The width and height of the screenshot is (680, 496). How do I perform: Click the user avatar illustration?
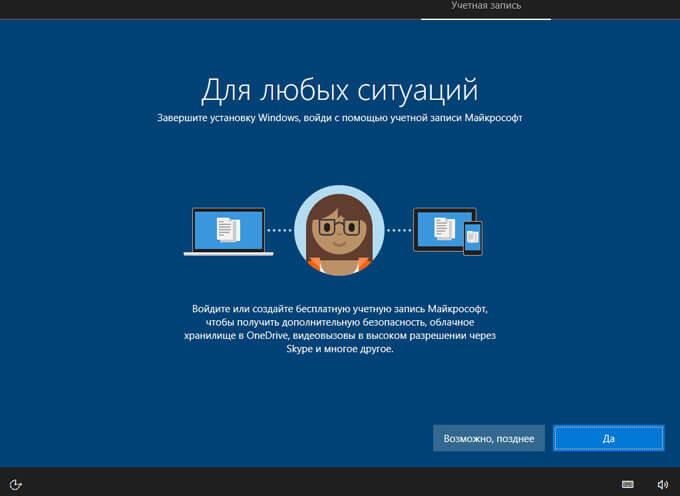click(339, 231)
